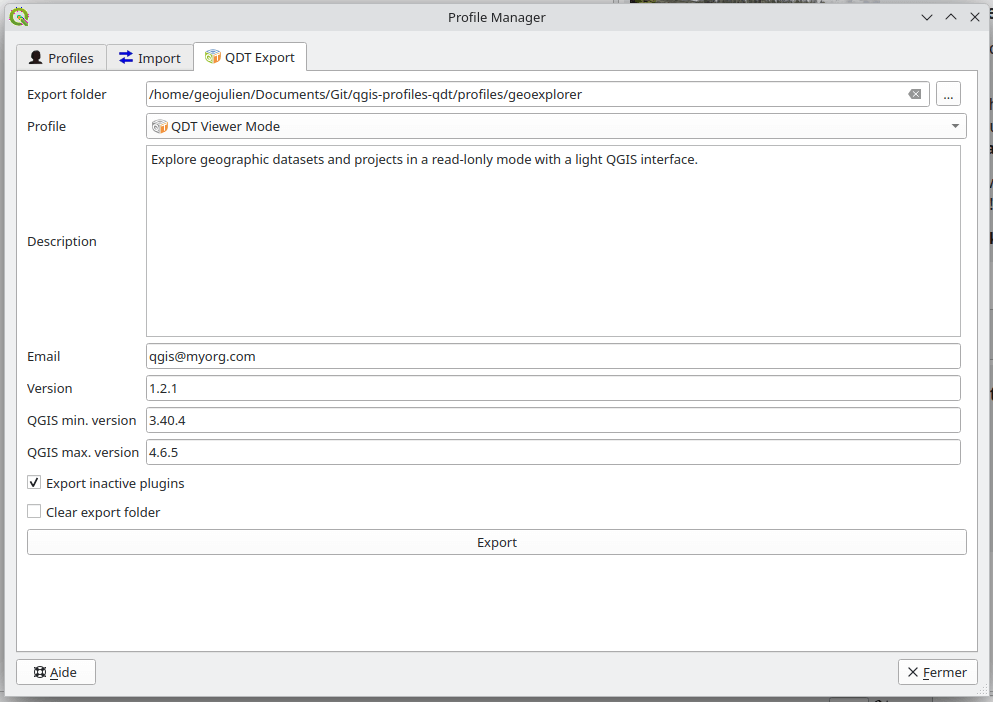This screenshot has width=993, height=702.
Task: Open the Profile selection dropdown
Action: [x=955, y=126]
